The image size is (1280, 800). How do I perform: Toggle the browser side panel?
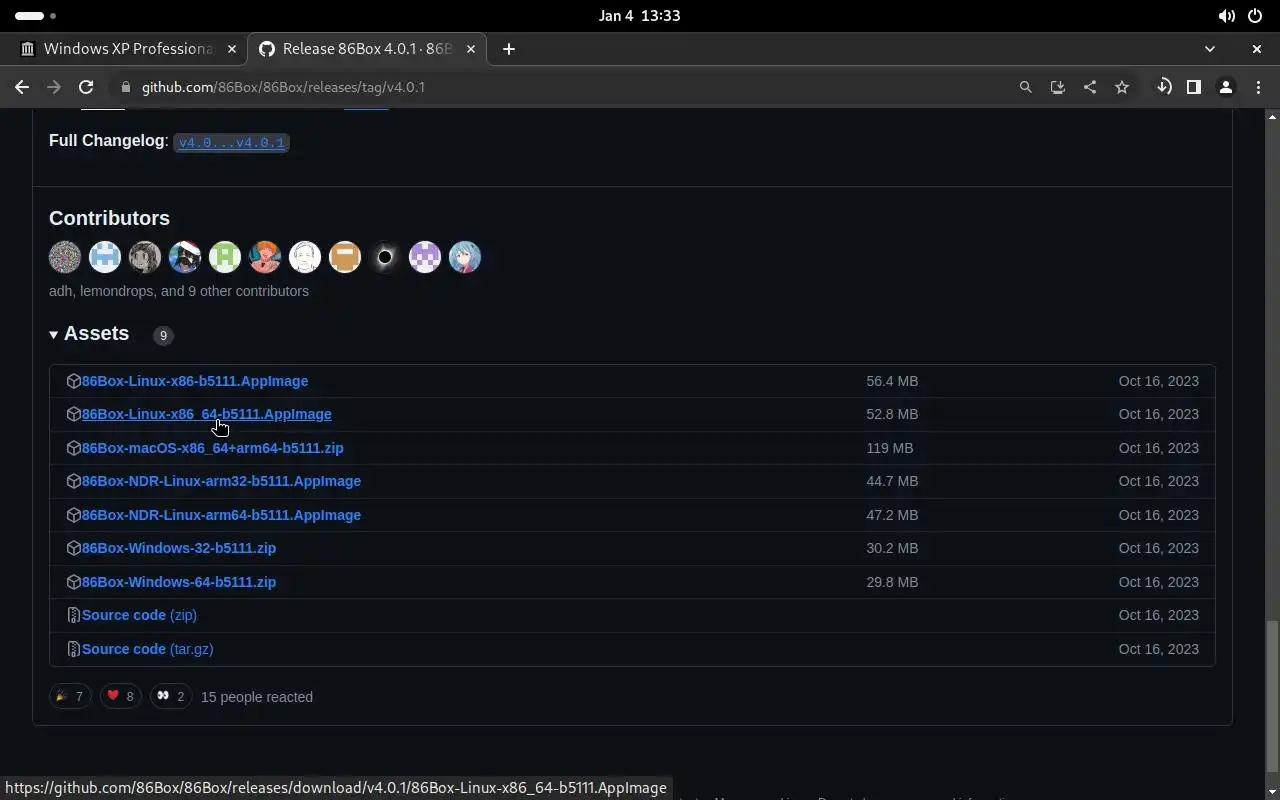coord(1193,87)
